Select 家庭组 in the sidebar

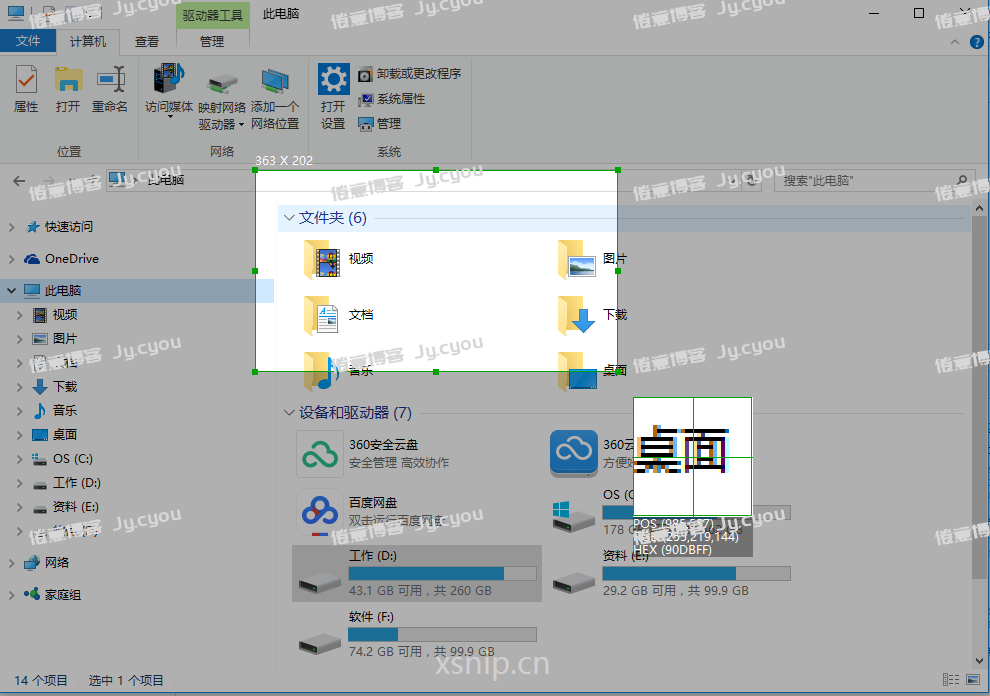pyautogui.click(x=52, y=595)
